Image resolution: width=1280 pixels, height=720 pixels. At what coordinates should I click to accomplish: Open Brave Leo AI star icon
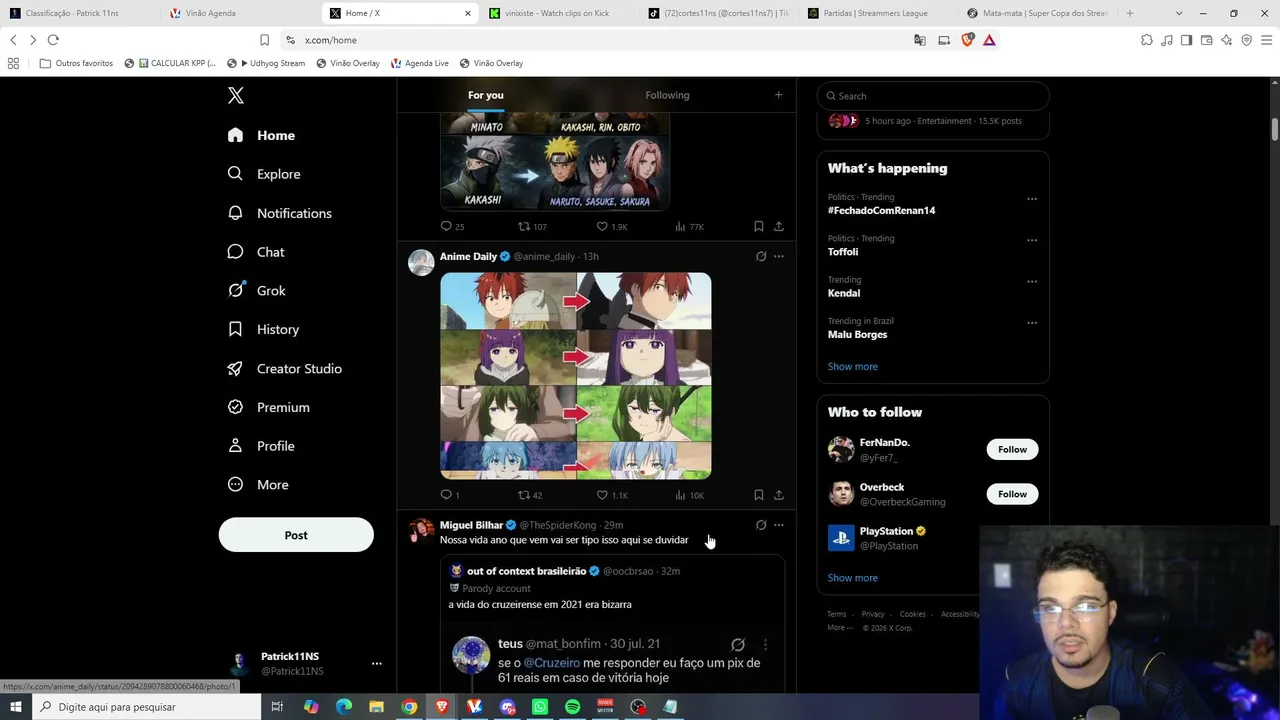point(1227,40)
